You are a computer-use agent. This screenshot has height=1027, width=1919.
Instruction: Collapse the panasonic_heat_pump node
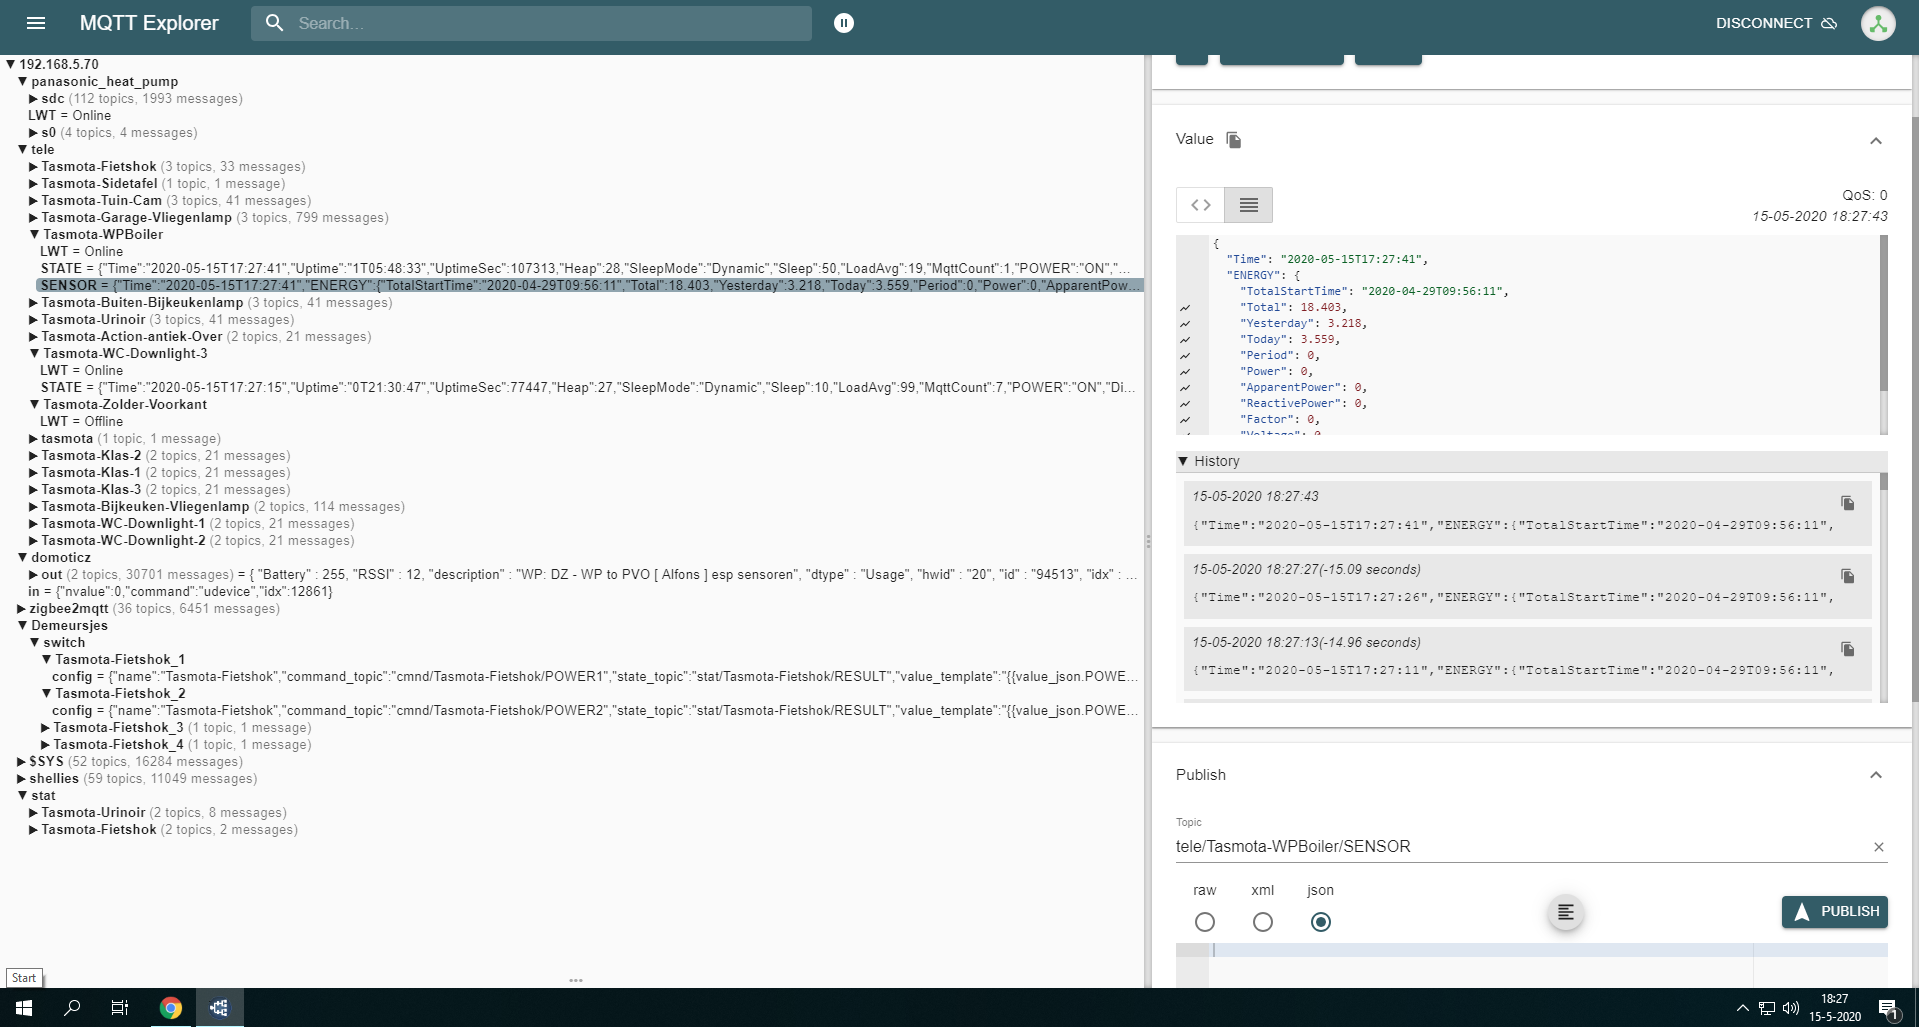click(x=22, y=81)
